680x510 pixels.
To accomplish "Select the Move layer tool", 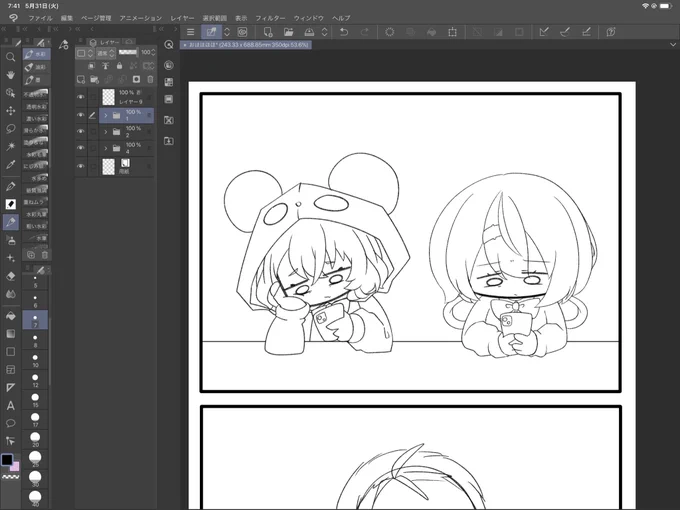I will [x=10, y=111].
